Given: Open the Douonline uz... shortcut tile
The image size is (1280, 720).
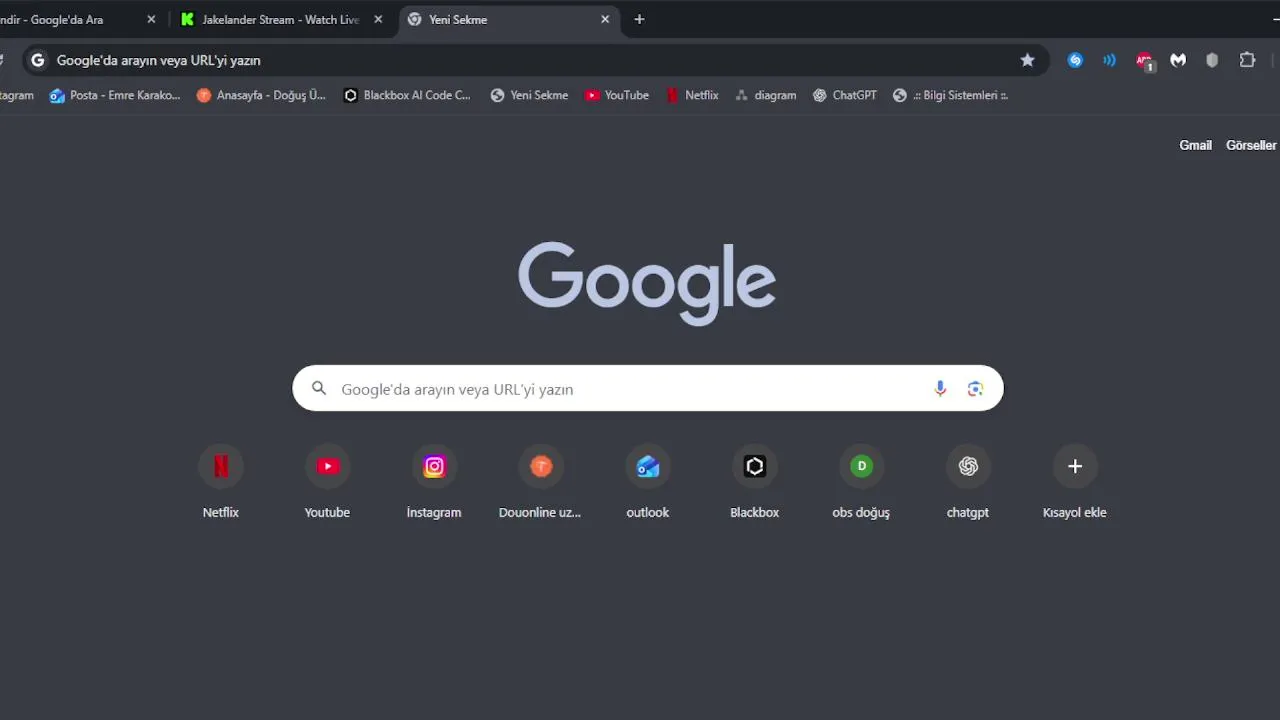Looking at the screenshot, I should [541, 483].
